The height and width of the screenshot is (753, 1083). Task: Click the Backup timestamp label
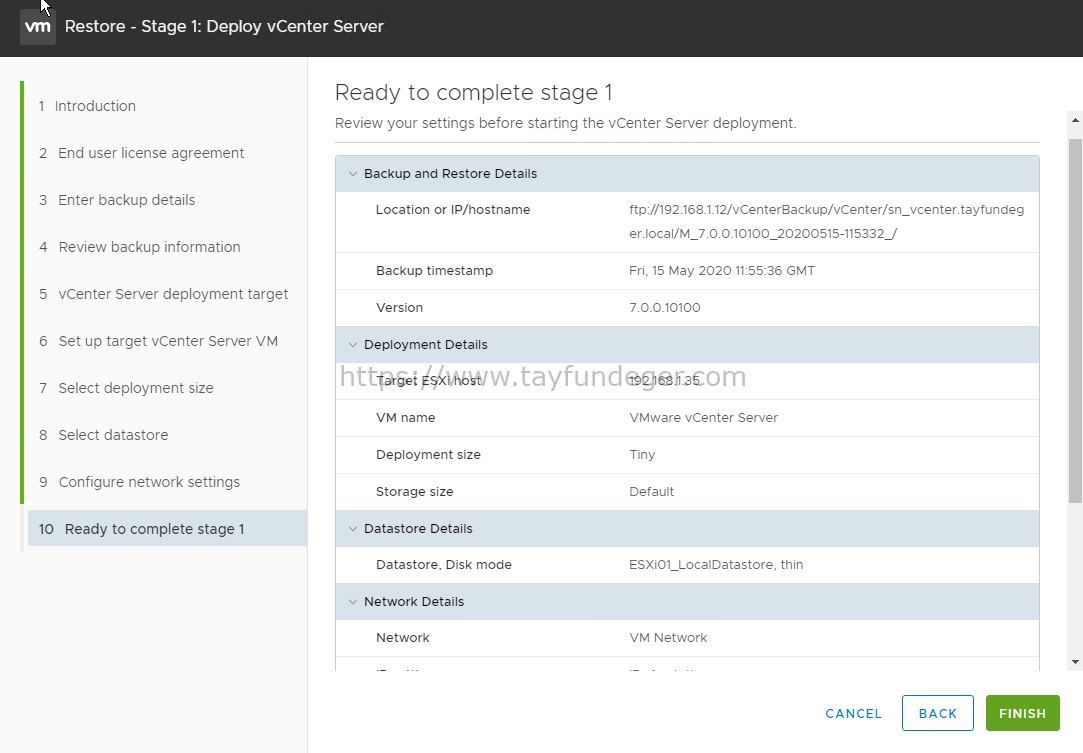[x=434, y=271]
